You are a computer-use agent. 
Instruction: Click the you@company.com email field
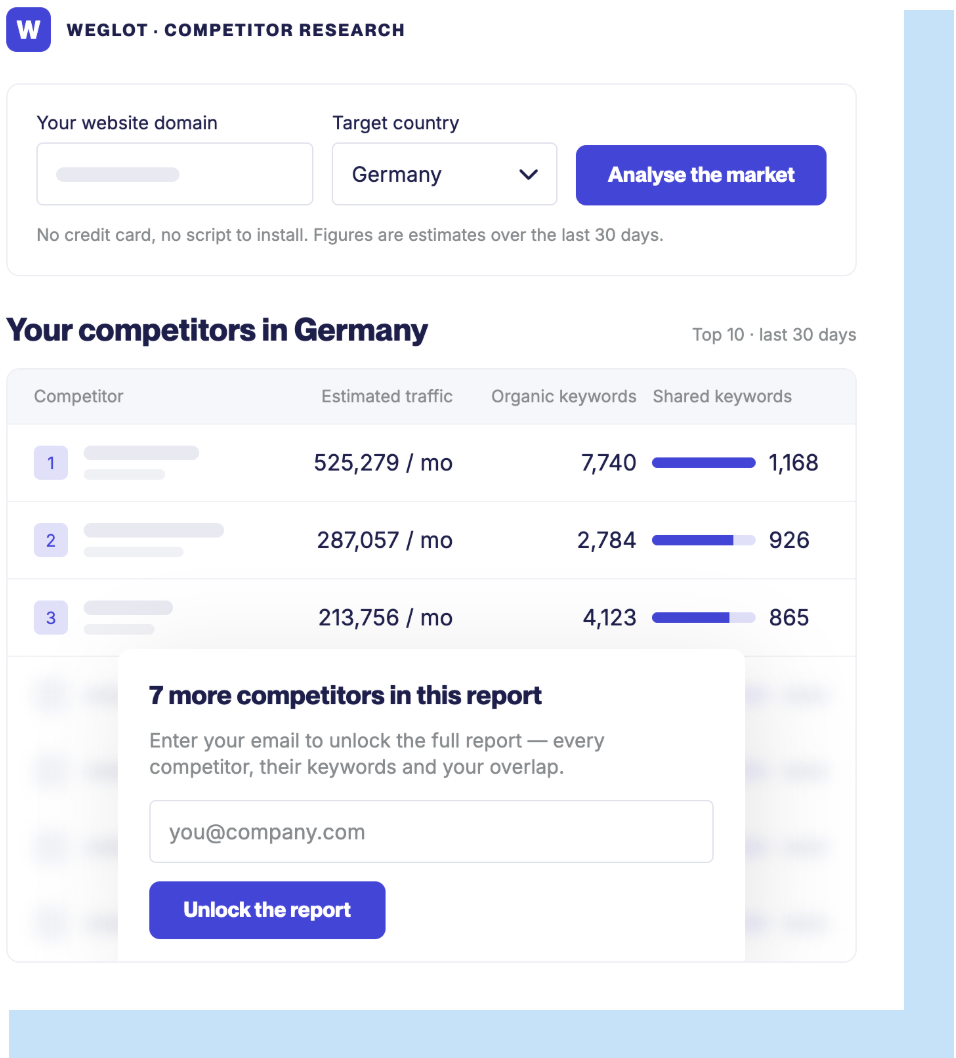[431, 831]
